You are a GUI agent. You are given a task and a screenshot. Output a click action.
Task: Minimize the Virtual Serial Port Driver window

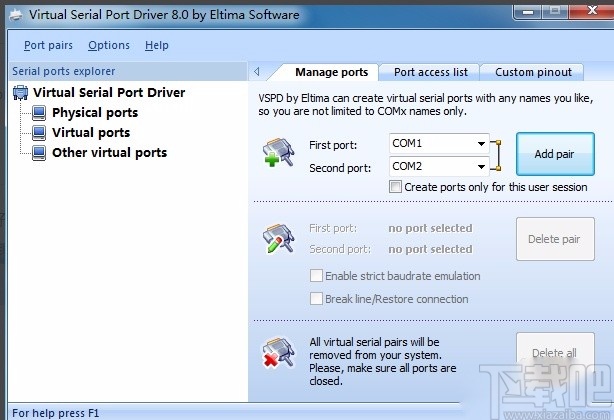coord(527,11)
